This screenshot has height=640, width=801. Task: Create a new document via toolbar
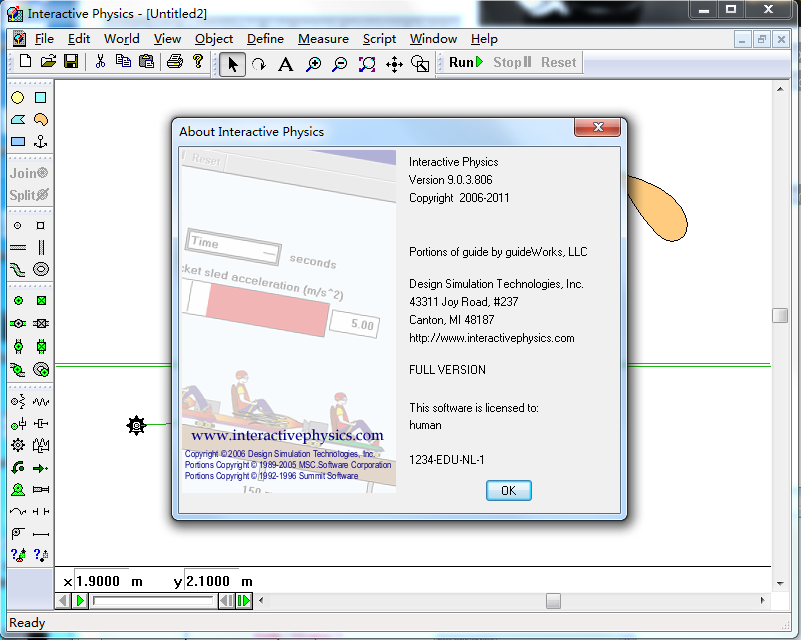click(25, 62)
